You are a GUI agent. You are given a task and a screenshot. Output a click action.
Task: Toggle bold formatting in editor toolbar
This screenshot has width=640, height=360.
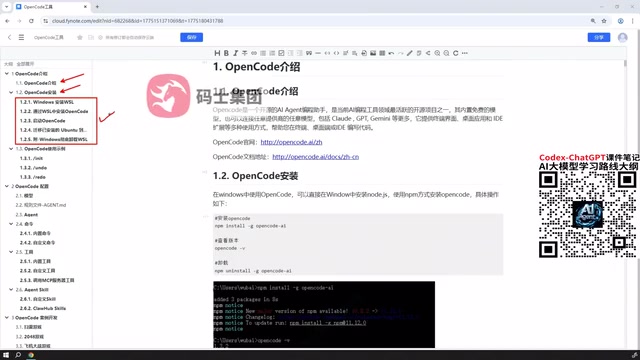[x=226, y=53]
